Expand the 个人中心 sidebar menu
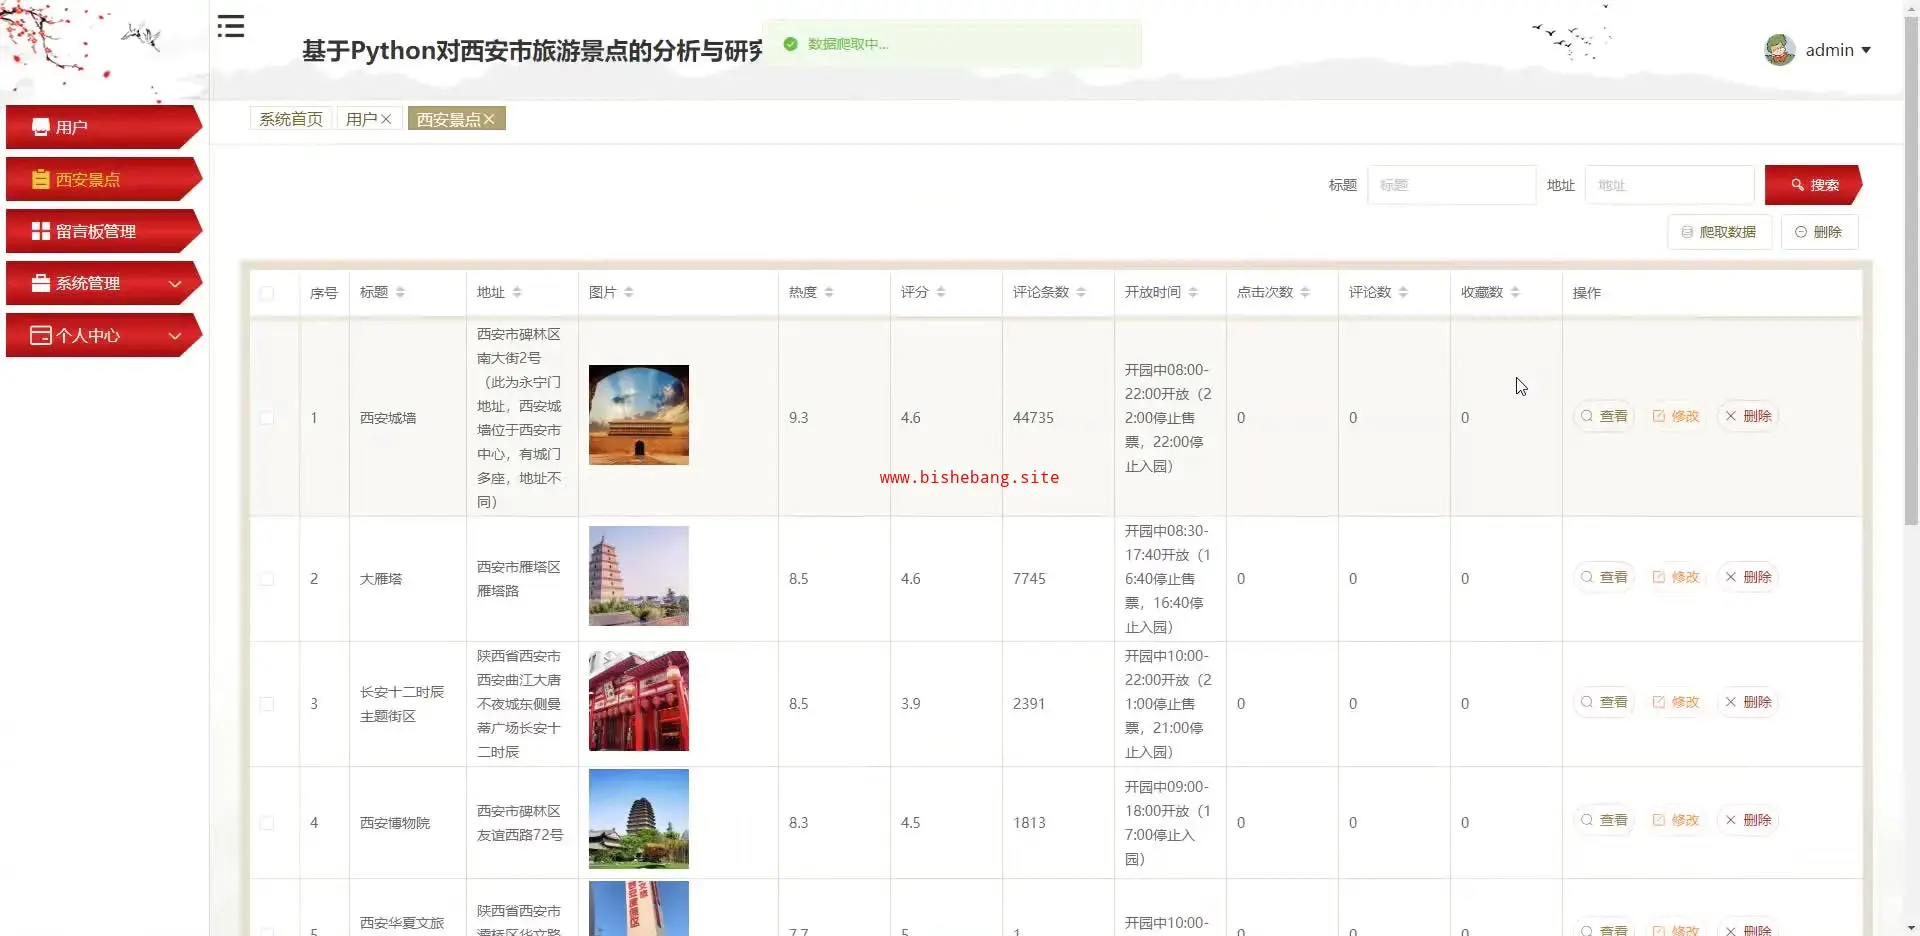Screen dimensions: 1920x936 tap(103, 335)
